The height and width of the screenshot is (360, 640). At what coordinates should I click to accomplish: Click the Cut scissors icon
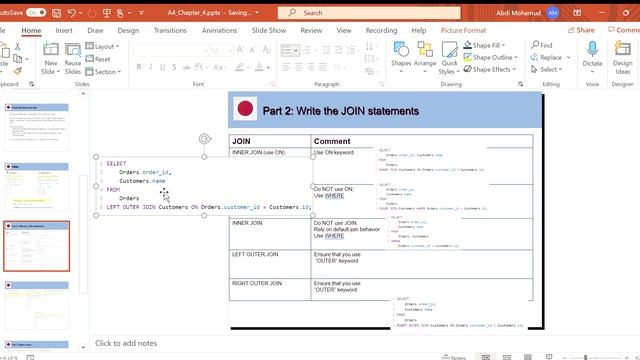18,46
